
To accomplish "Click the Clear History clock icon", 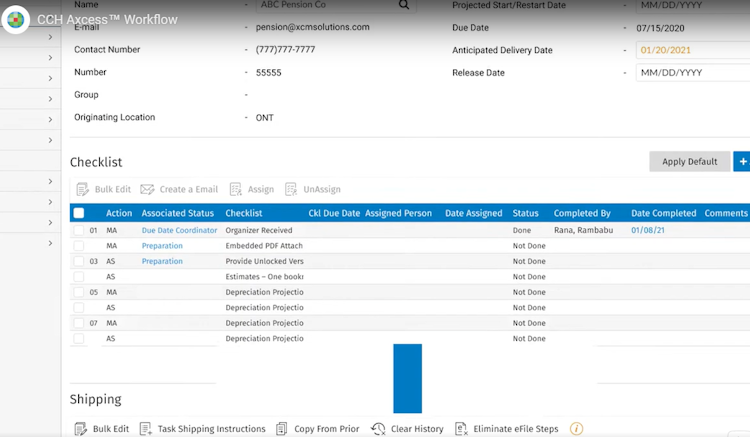I will [378, 429].
